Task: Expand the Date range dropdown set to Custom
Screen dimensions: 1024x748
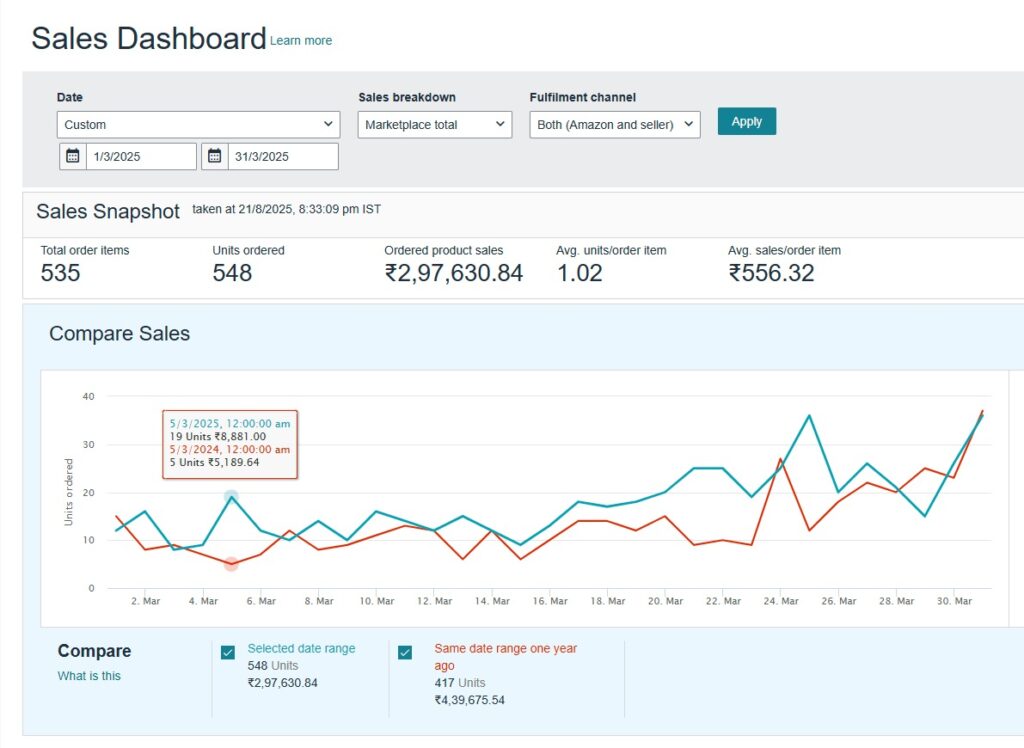Action: click(198, 125)
